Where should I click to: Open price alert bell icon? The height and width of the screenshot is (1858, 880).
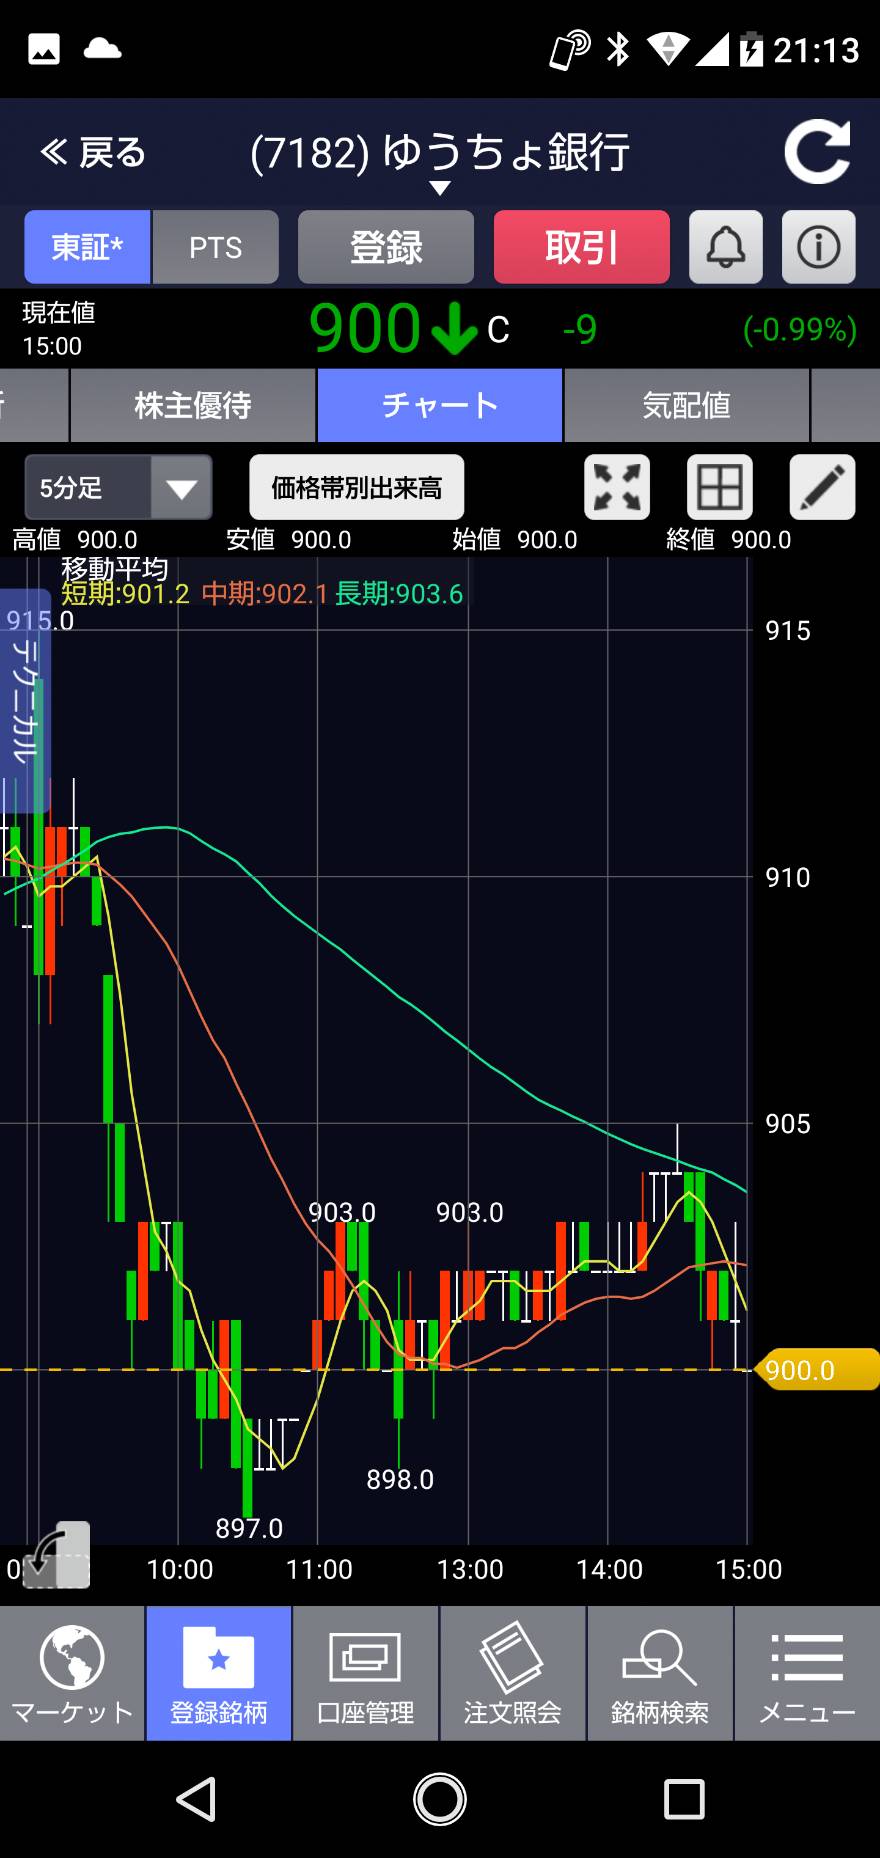click(726, 247)
